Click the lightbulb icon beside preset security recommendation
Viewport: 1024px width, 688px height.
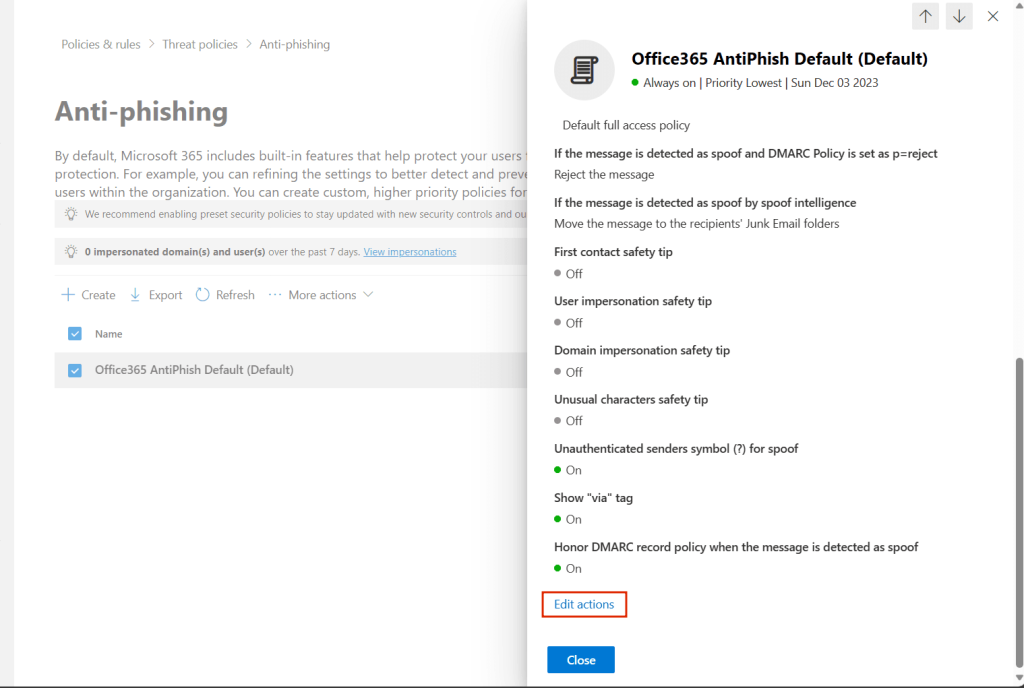[71, 214]
